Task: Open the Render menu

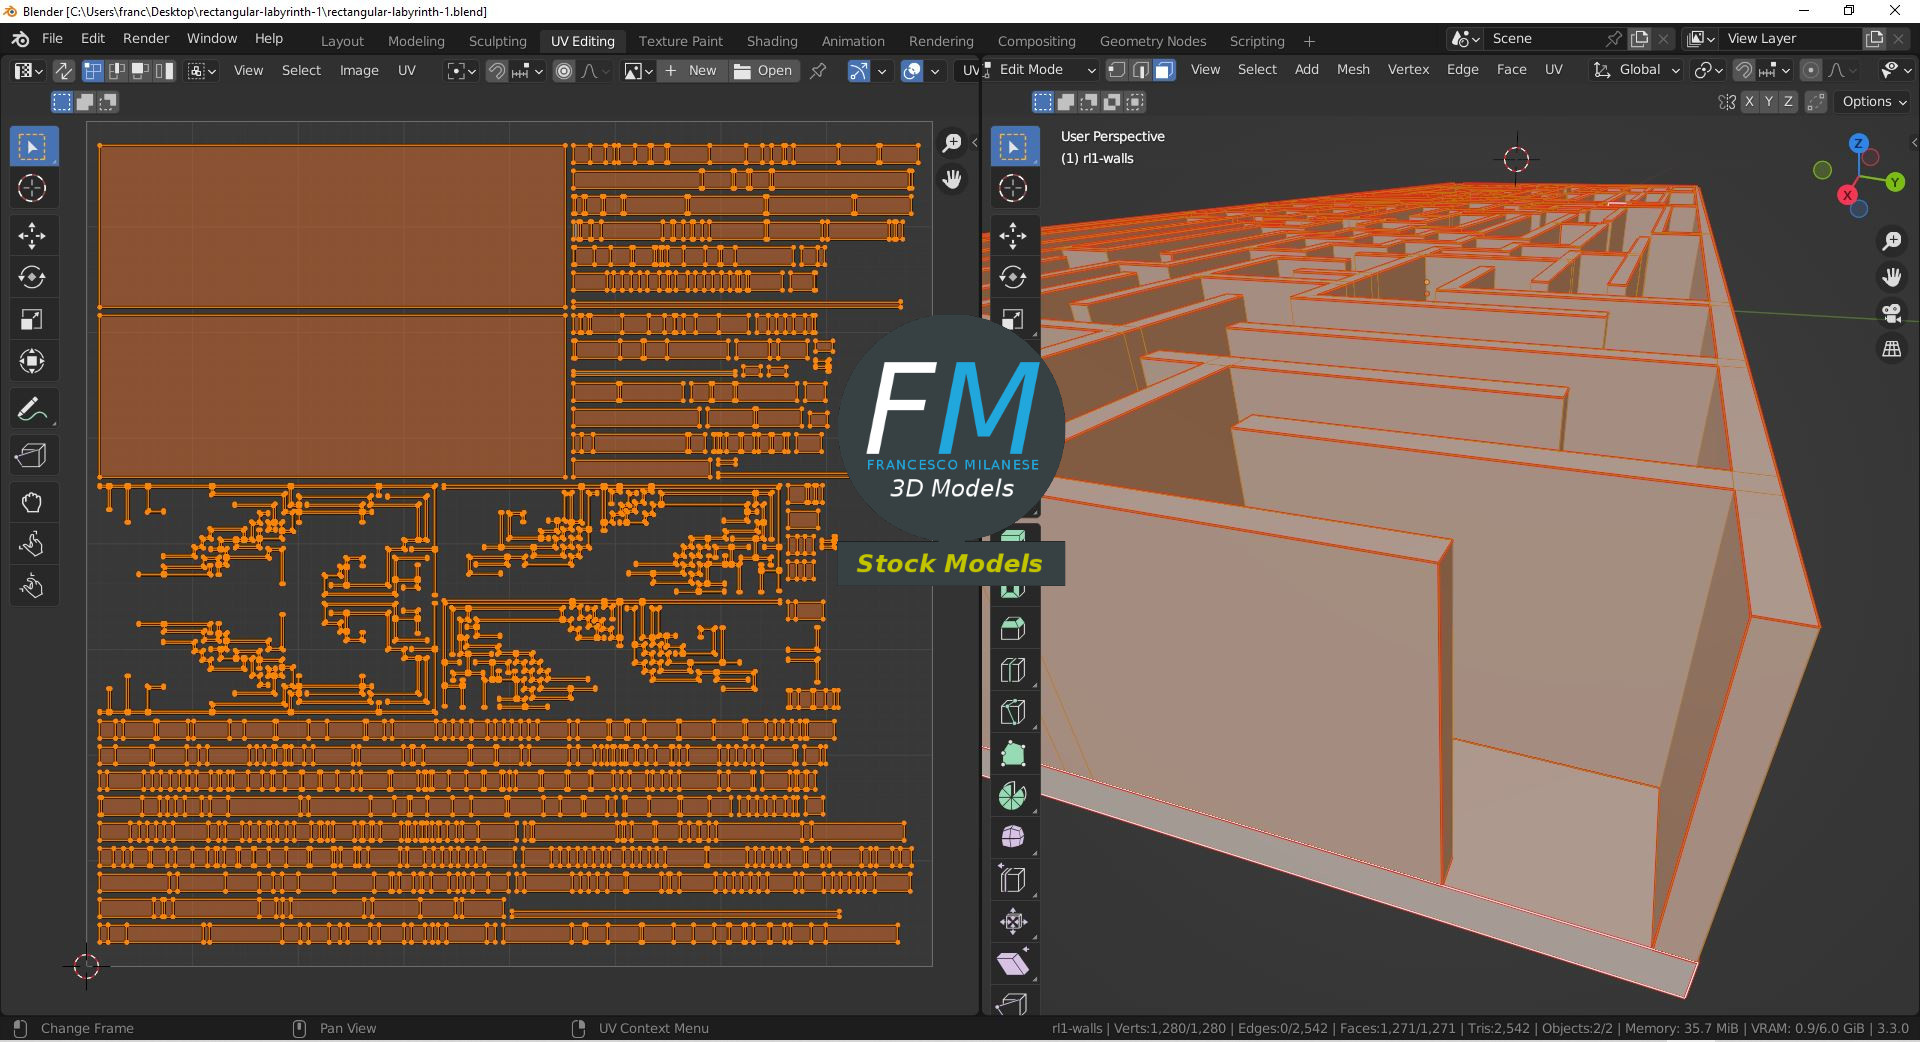Action: click(x=146, y=38)
